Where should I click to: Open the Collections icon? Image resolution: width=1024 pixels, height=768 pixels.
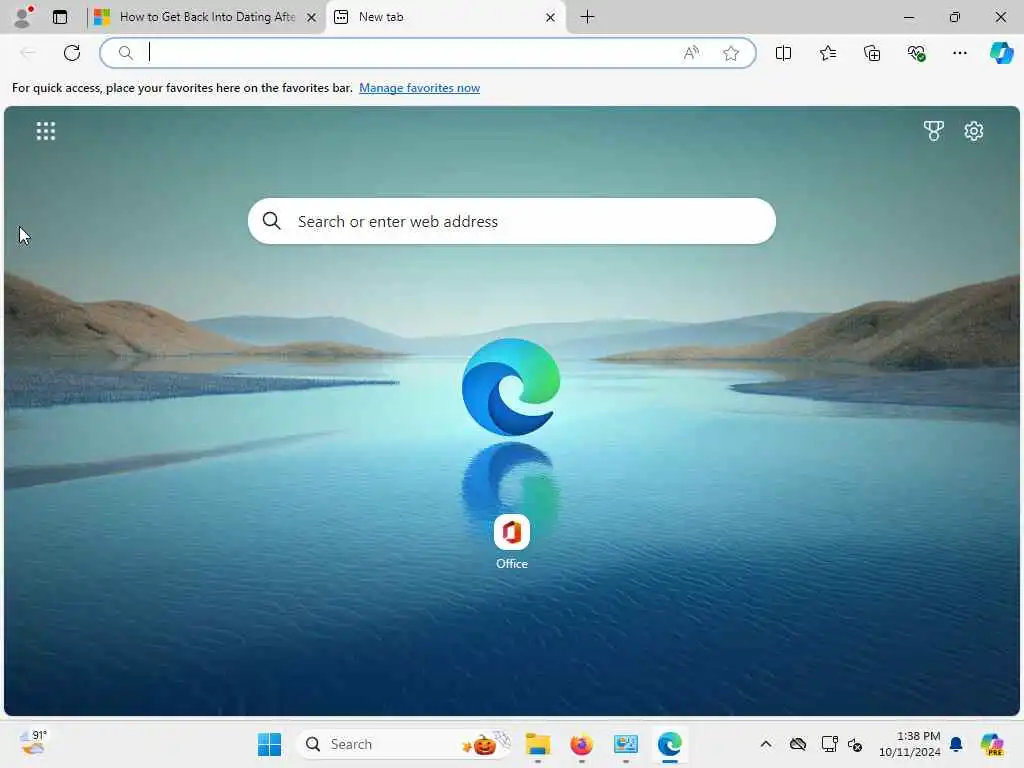872,53
